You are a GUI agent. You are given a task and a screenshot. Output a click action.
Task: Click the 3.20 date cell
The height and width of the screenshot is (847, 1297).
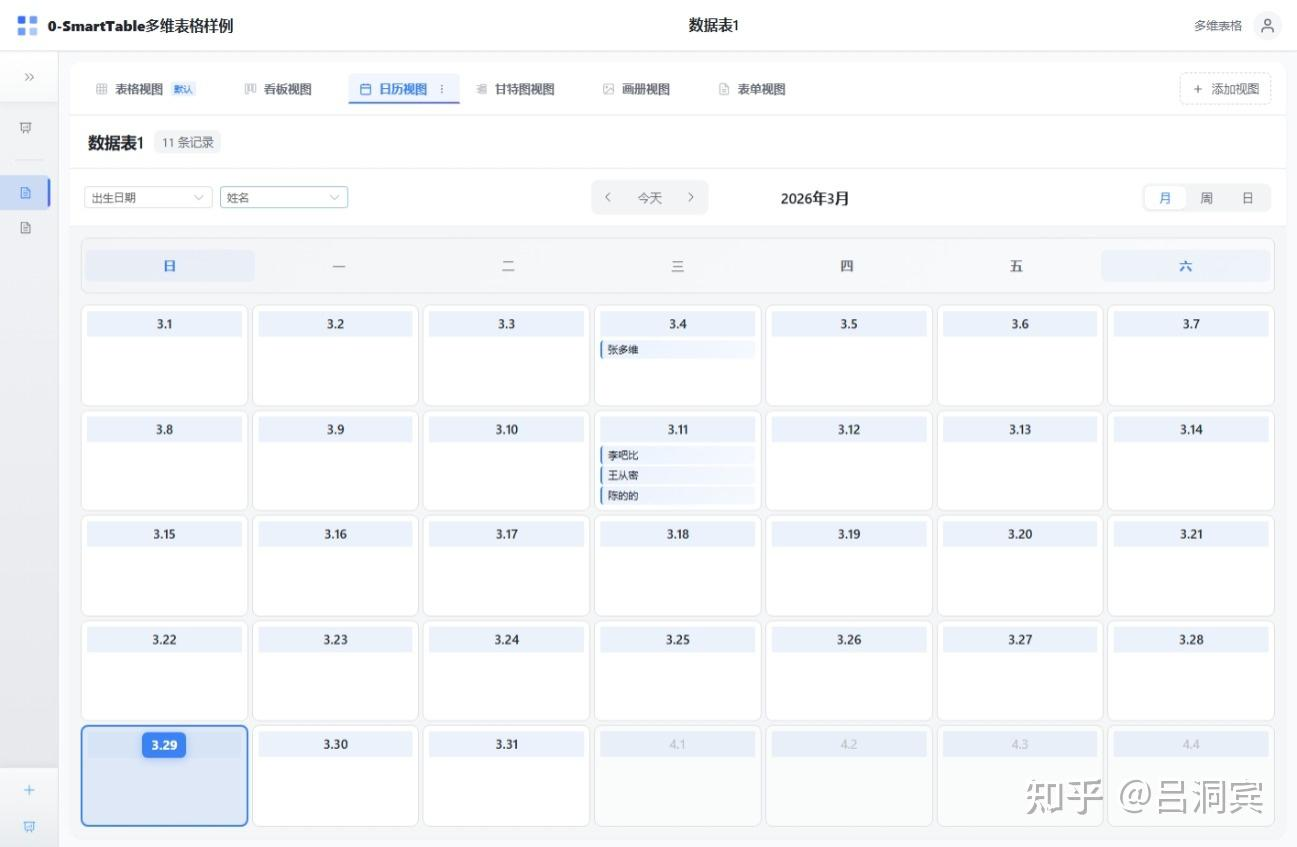coord(1020,566)
